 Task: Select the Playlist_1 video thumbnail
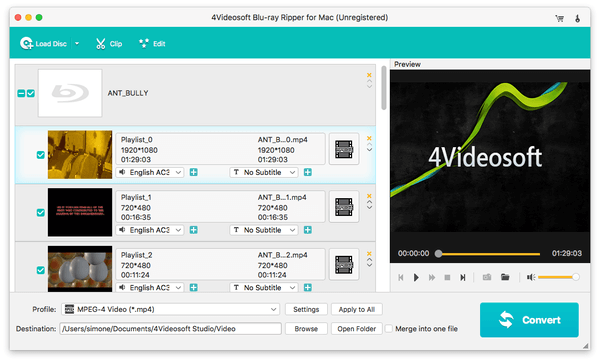click(x=80, y=212)
